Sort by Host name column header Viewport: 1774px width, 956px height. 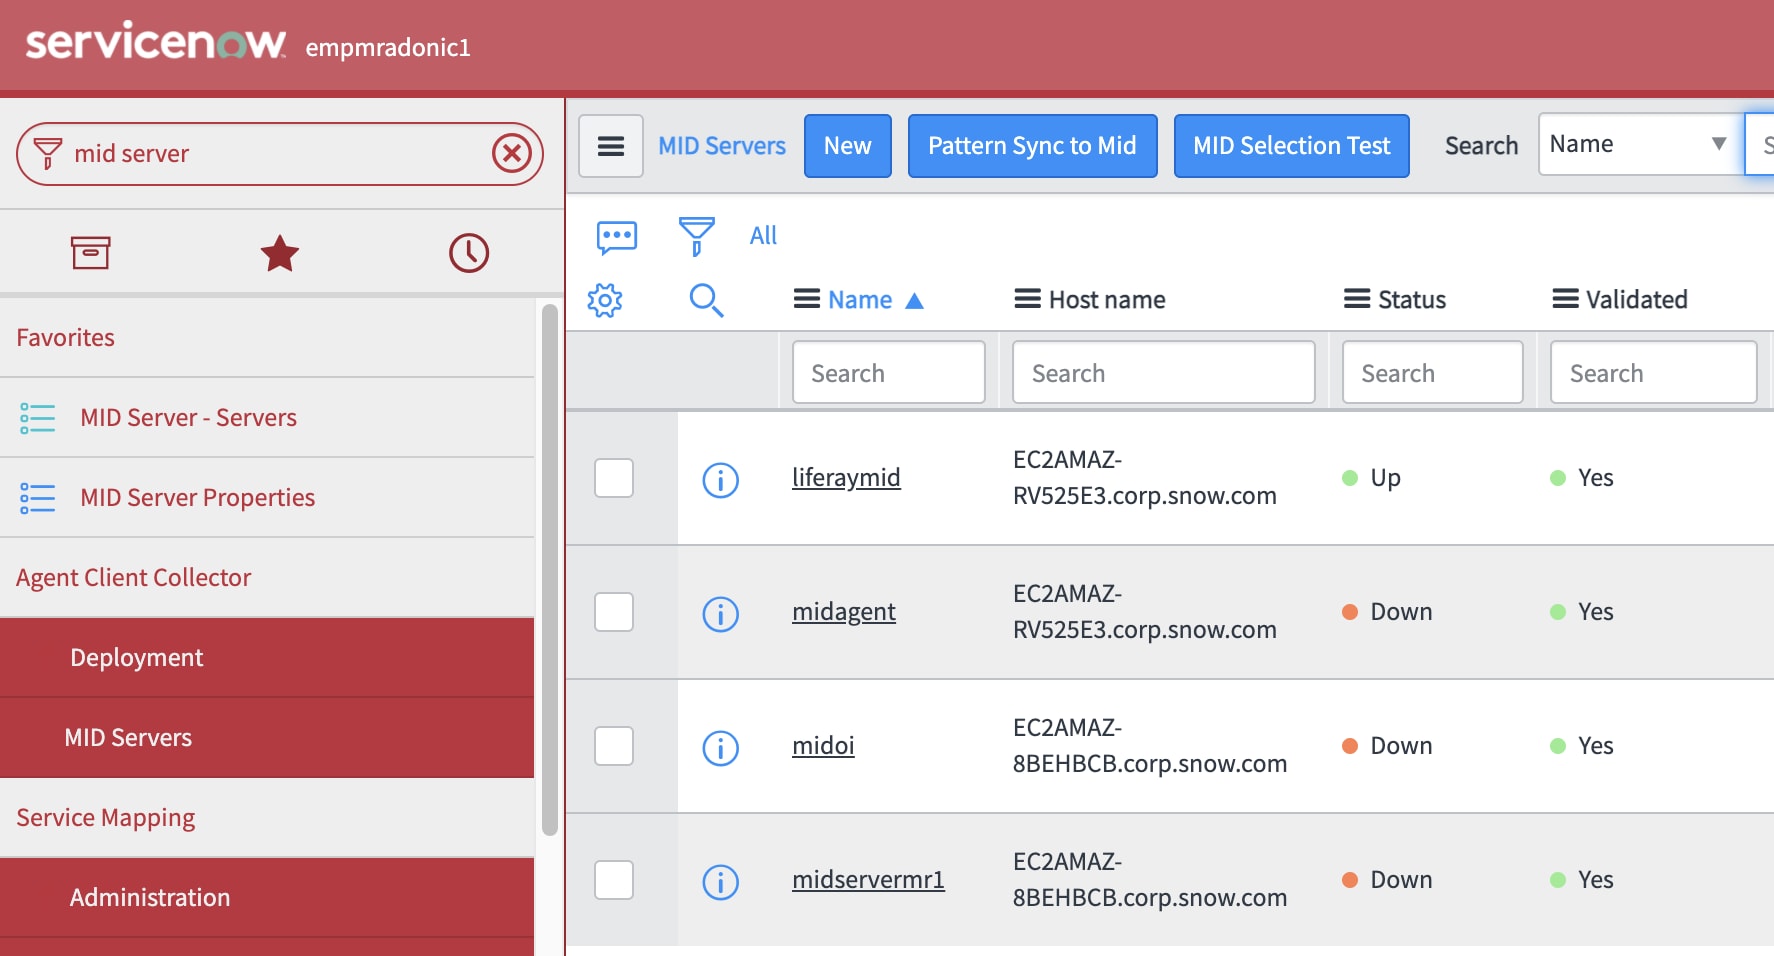(x=1107, y=300)
